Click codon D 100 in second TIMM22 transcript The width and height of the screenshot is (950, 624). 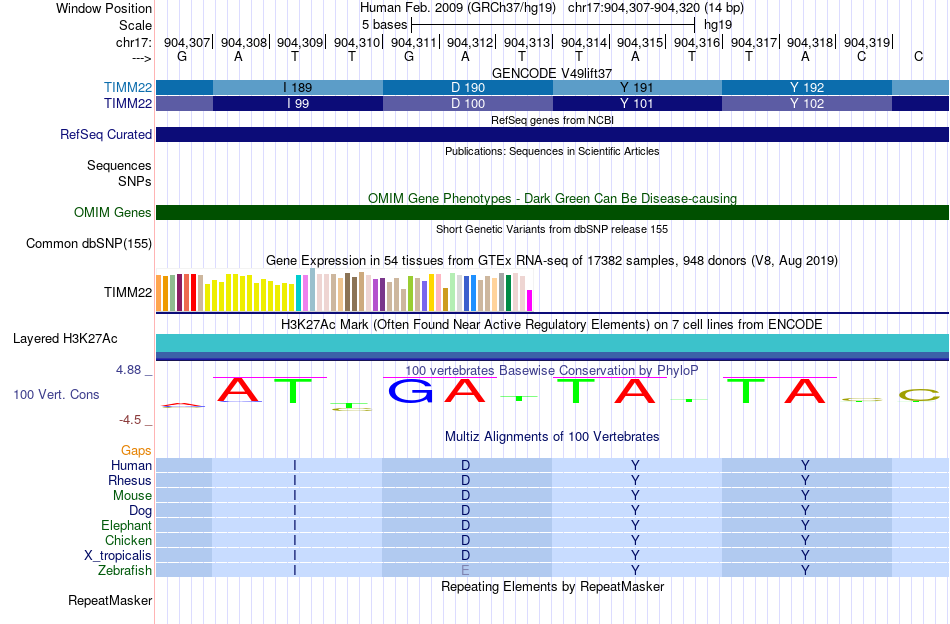coord(468,104)
